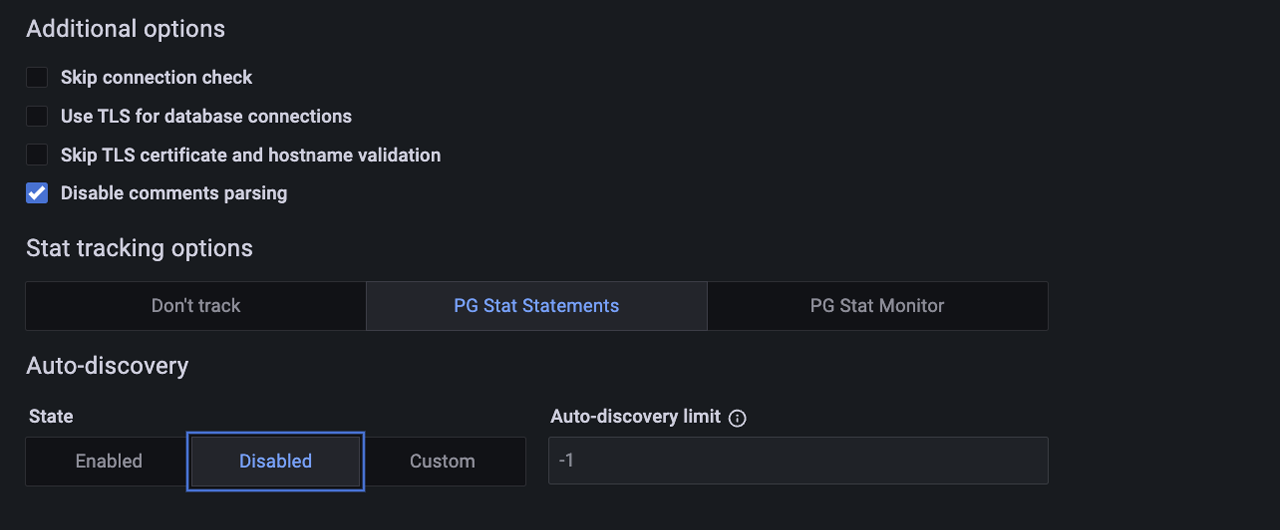Tick the Use TLS for database connections box

(37, 117)
